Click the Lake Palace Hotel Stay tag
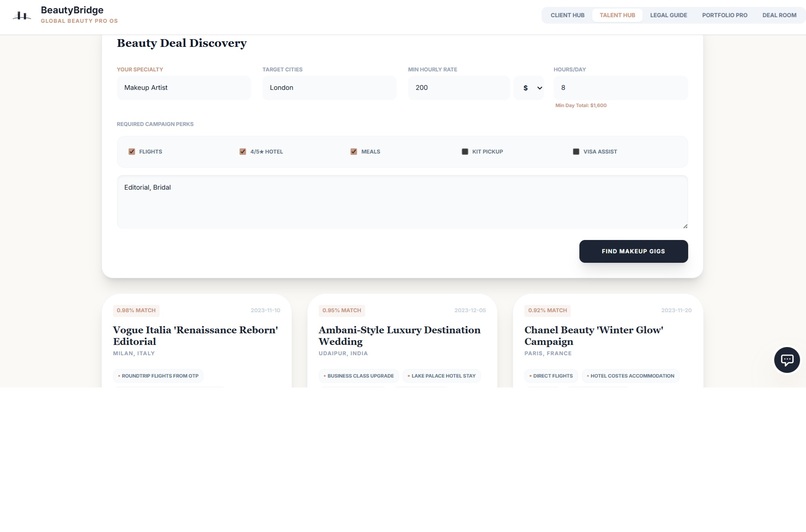Viewport: 806px width, 532px height. [442, 376]
